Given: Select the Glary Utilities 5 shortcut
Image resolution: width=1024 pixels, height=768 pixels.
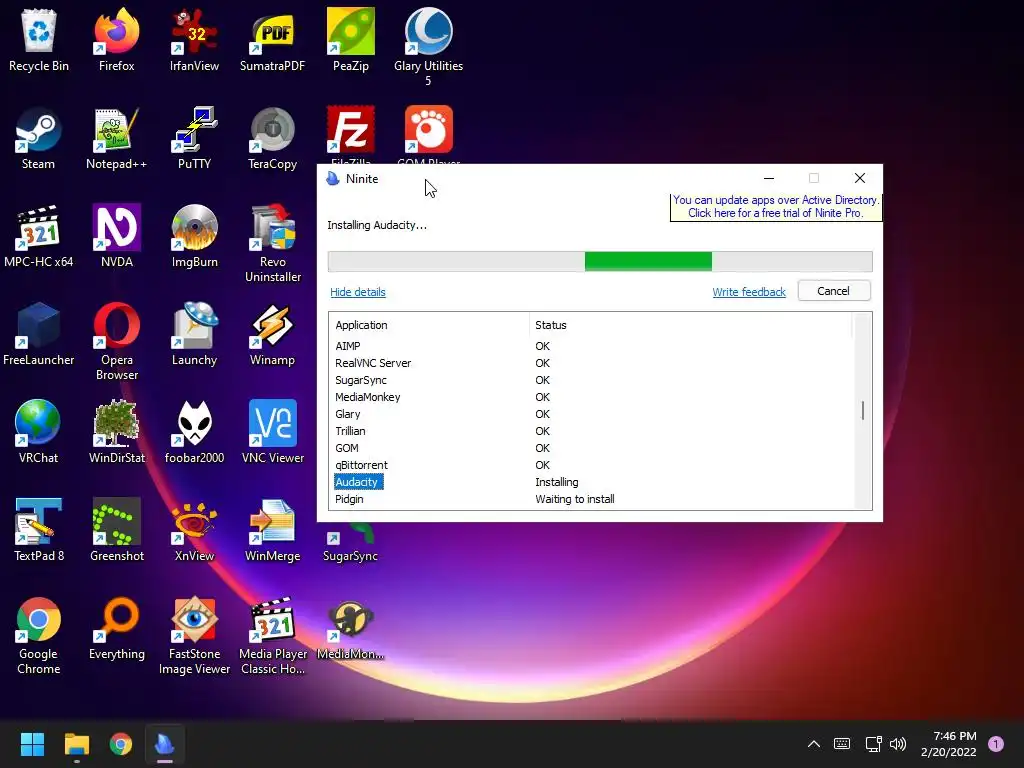Looking at the screenshot, I should pos(428,46).
